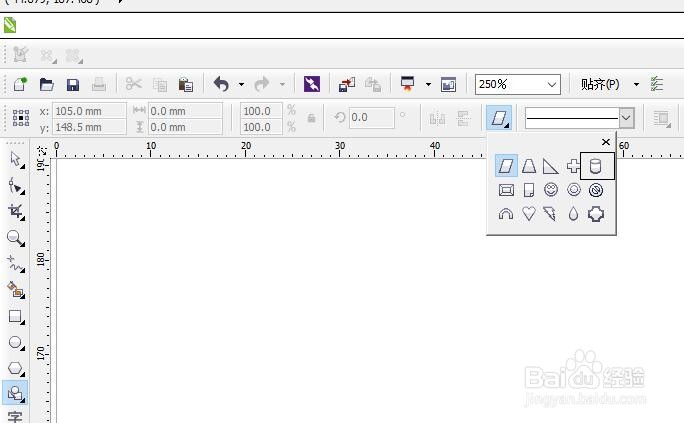The width and height of the screenshot is (684, 423).
Task: Expand the 贴齐(P) dropdown arrow
Action: pos(636,84)
